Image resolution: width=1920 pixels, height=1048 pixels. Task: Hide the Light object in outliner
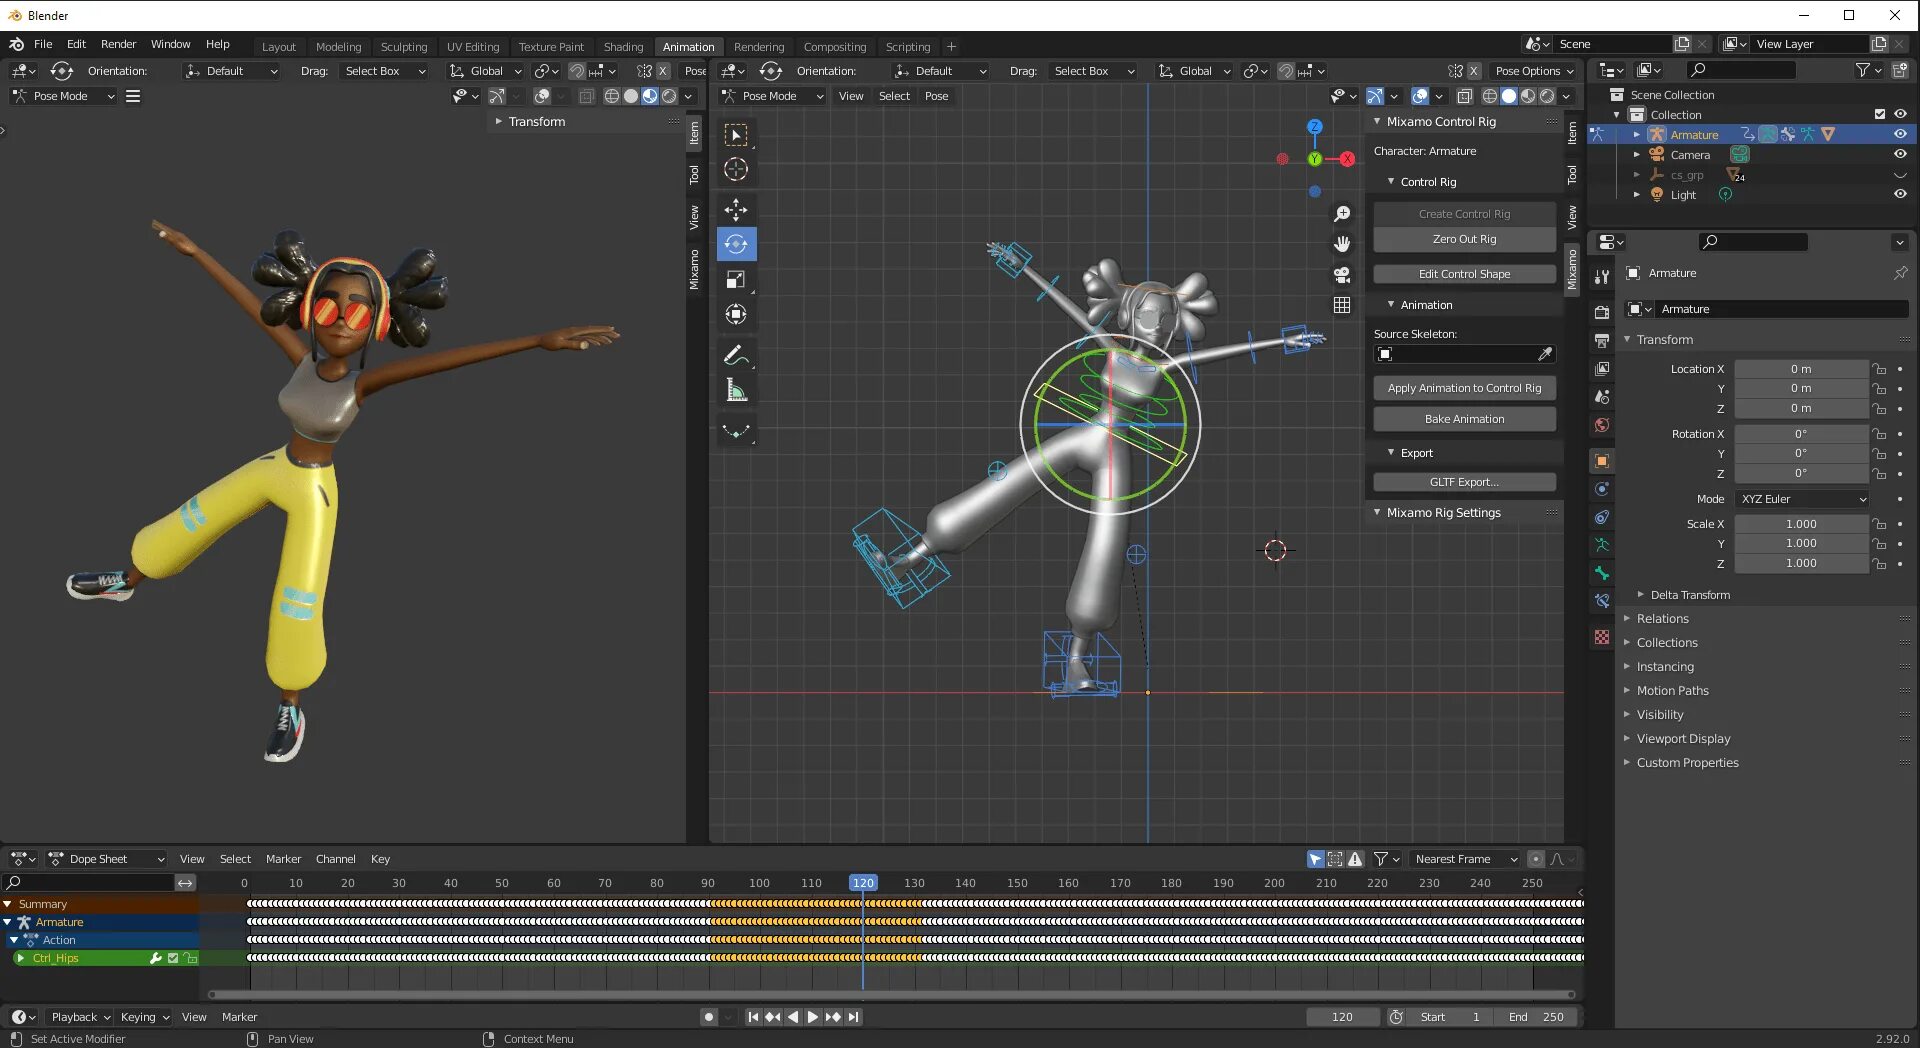1900,195
